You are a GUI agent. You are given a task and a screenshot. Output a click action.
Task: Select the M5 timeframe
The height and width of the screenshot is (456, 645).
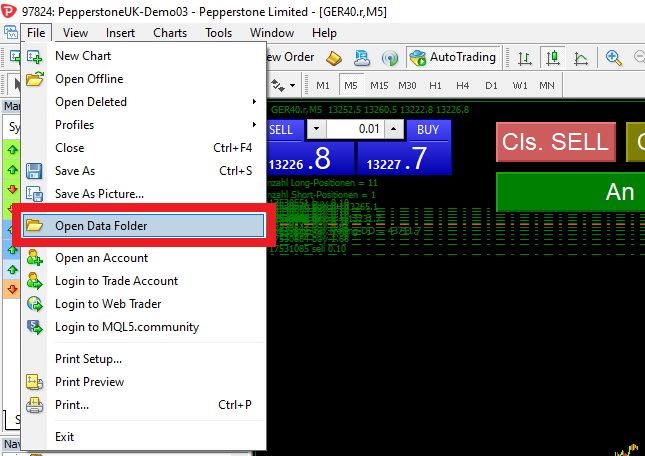[x=351, y=85]
